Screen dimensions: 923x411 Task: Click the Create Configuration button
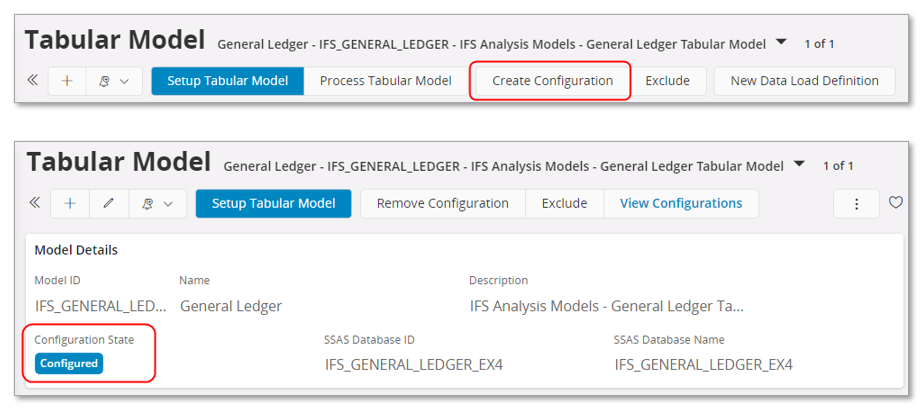tap(552, 81)
